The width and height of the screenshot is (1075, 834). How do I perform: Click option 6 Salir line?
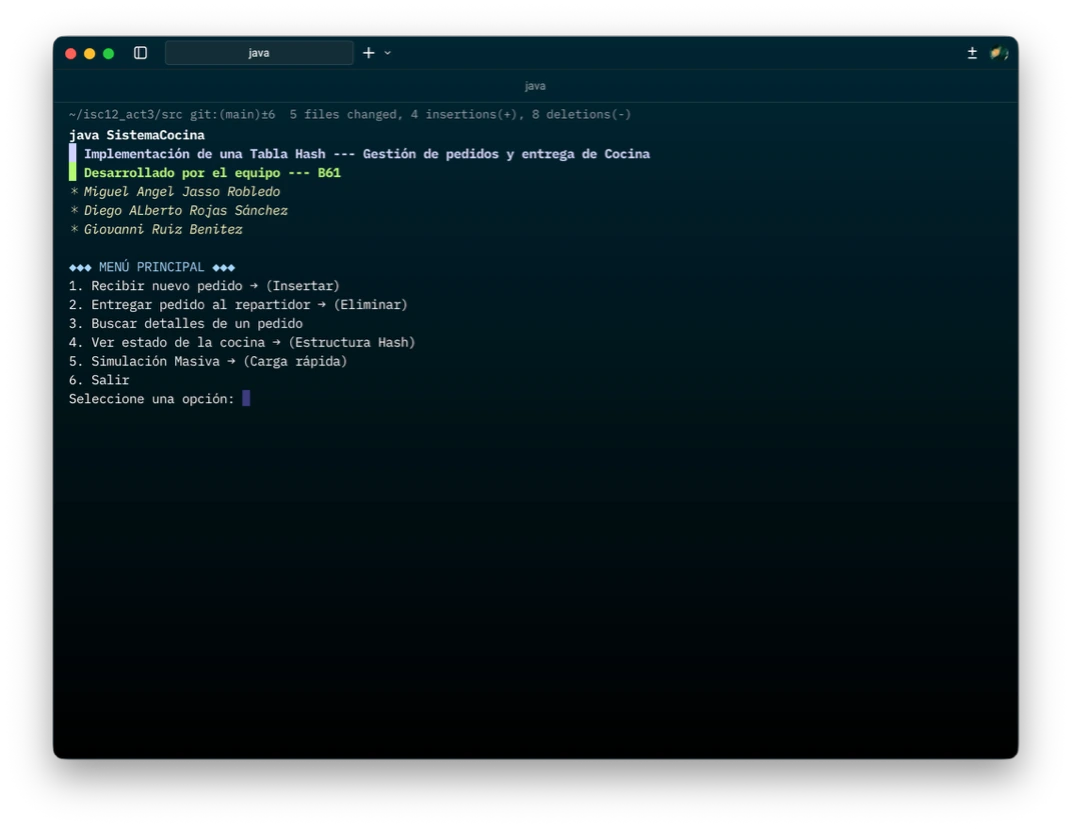[99, 380]
